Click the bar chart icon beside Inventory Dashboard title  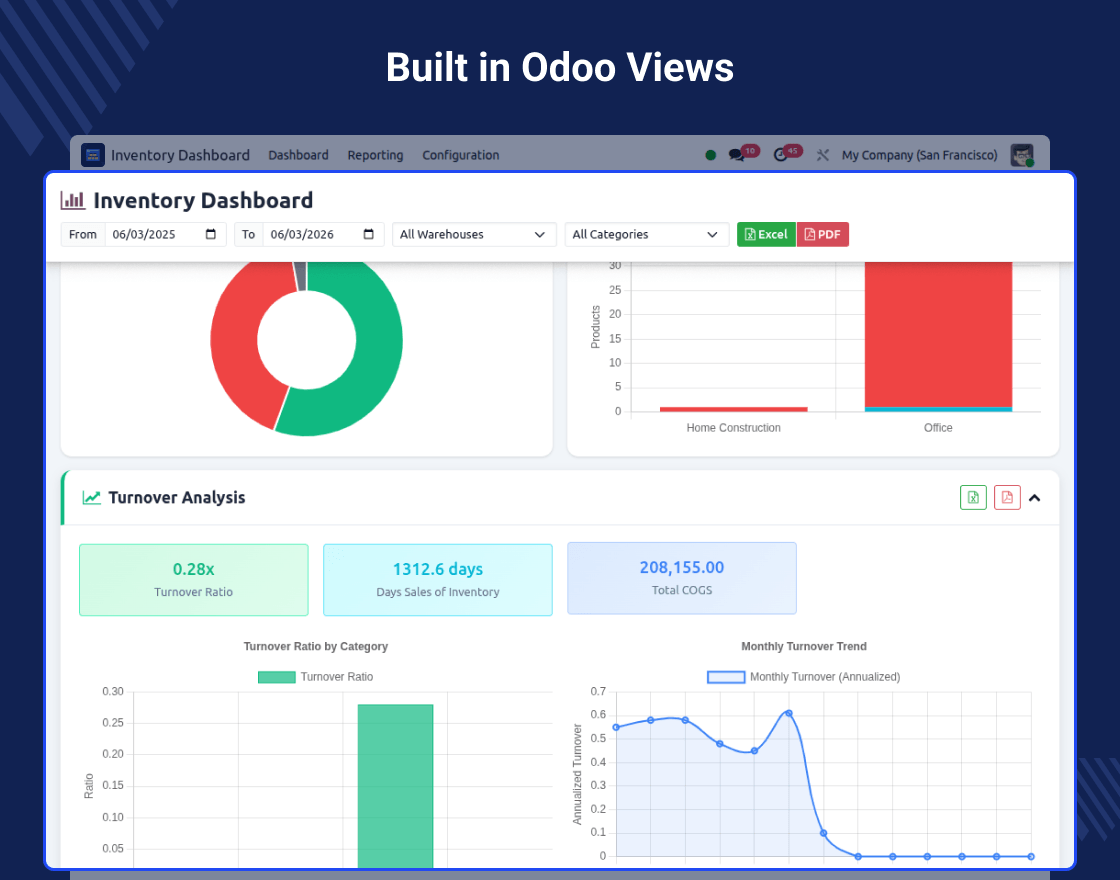point(73,200)
